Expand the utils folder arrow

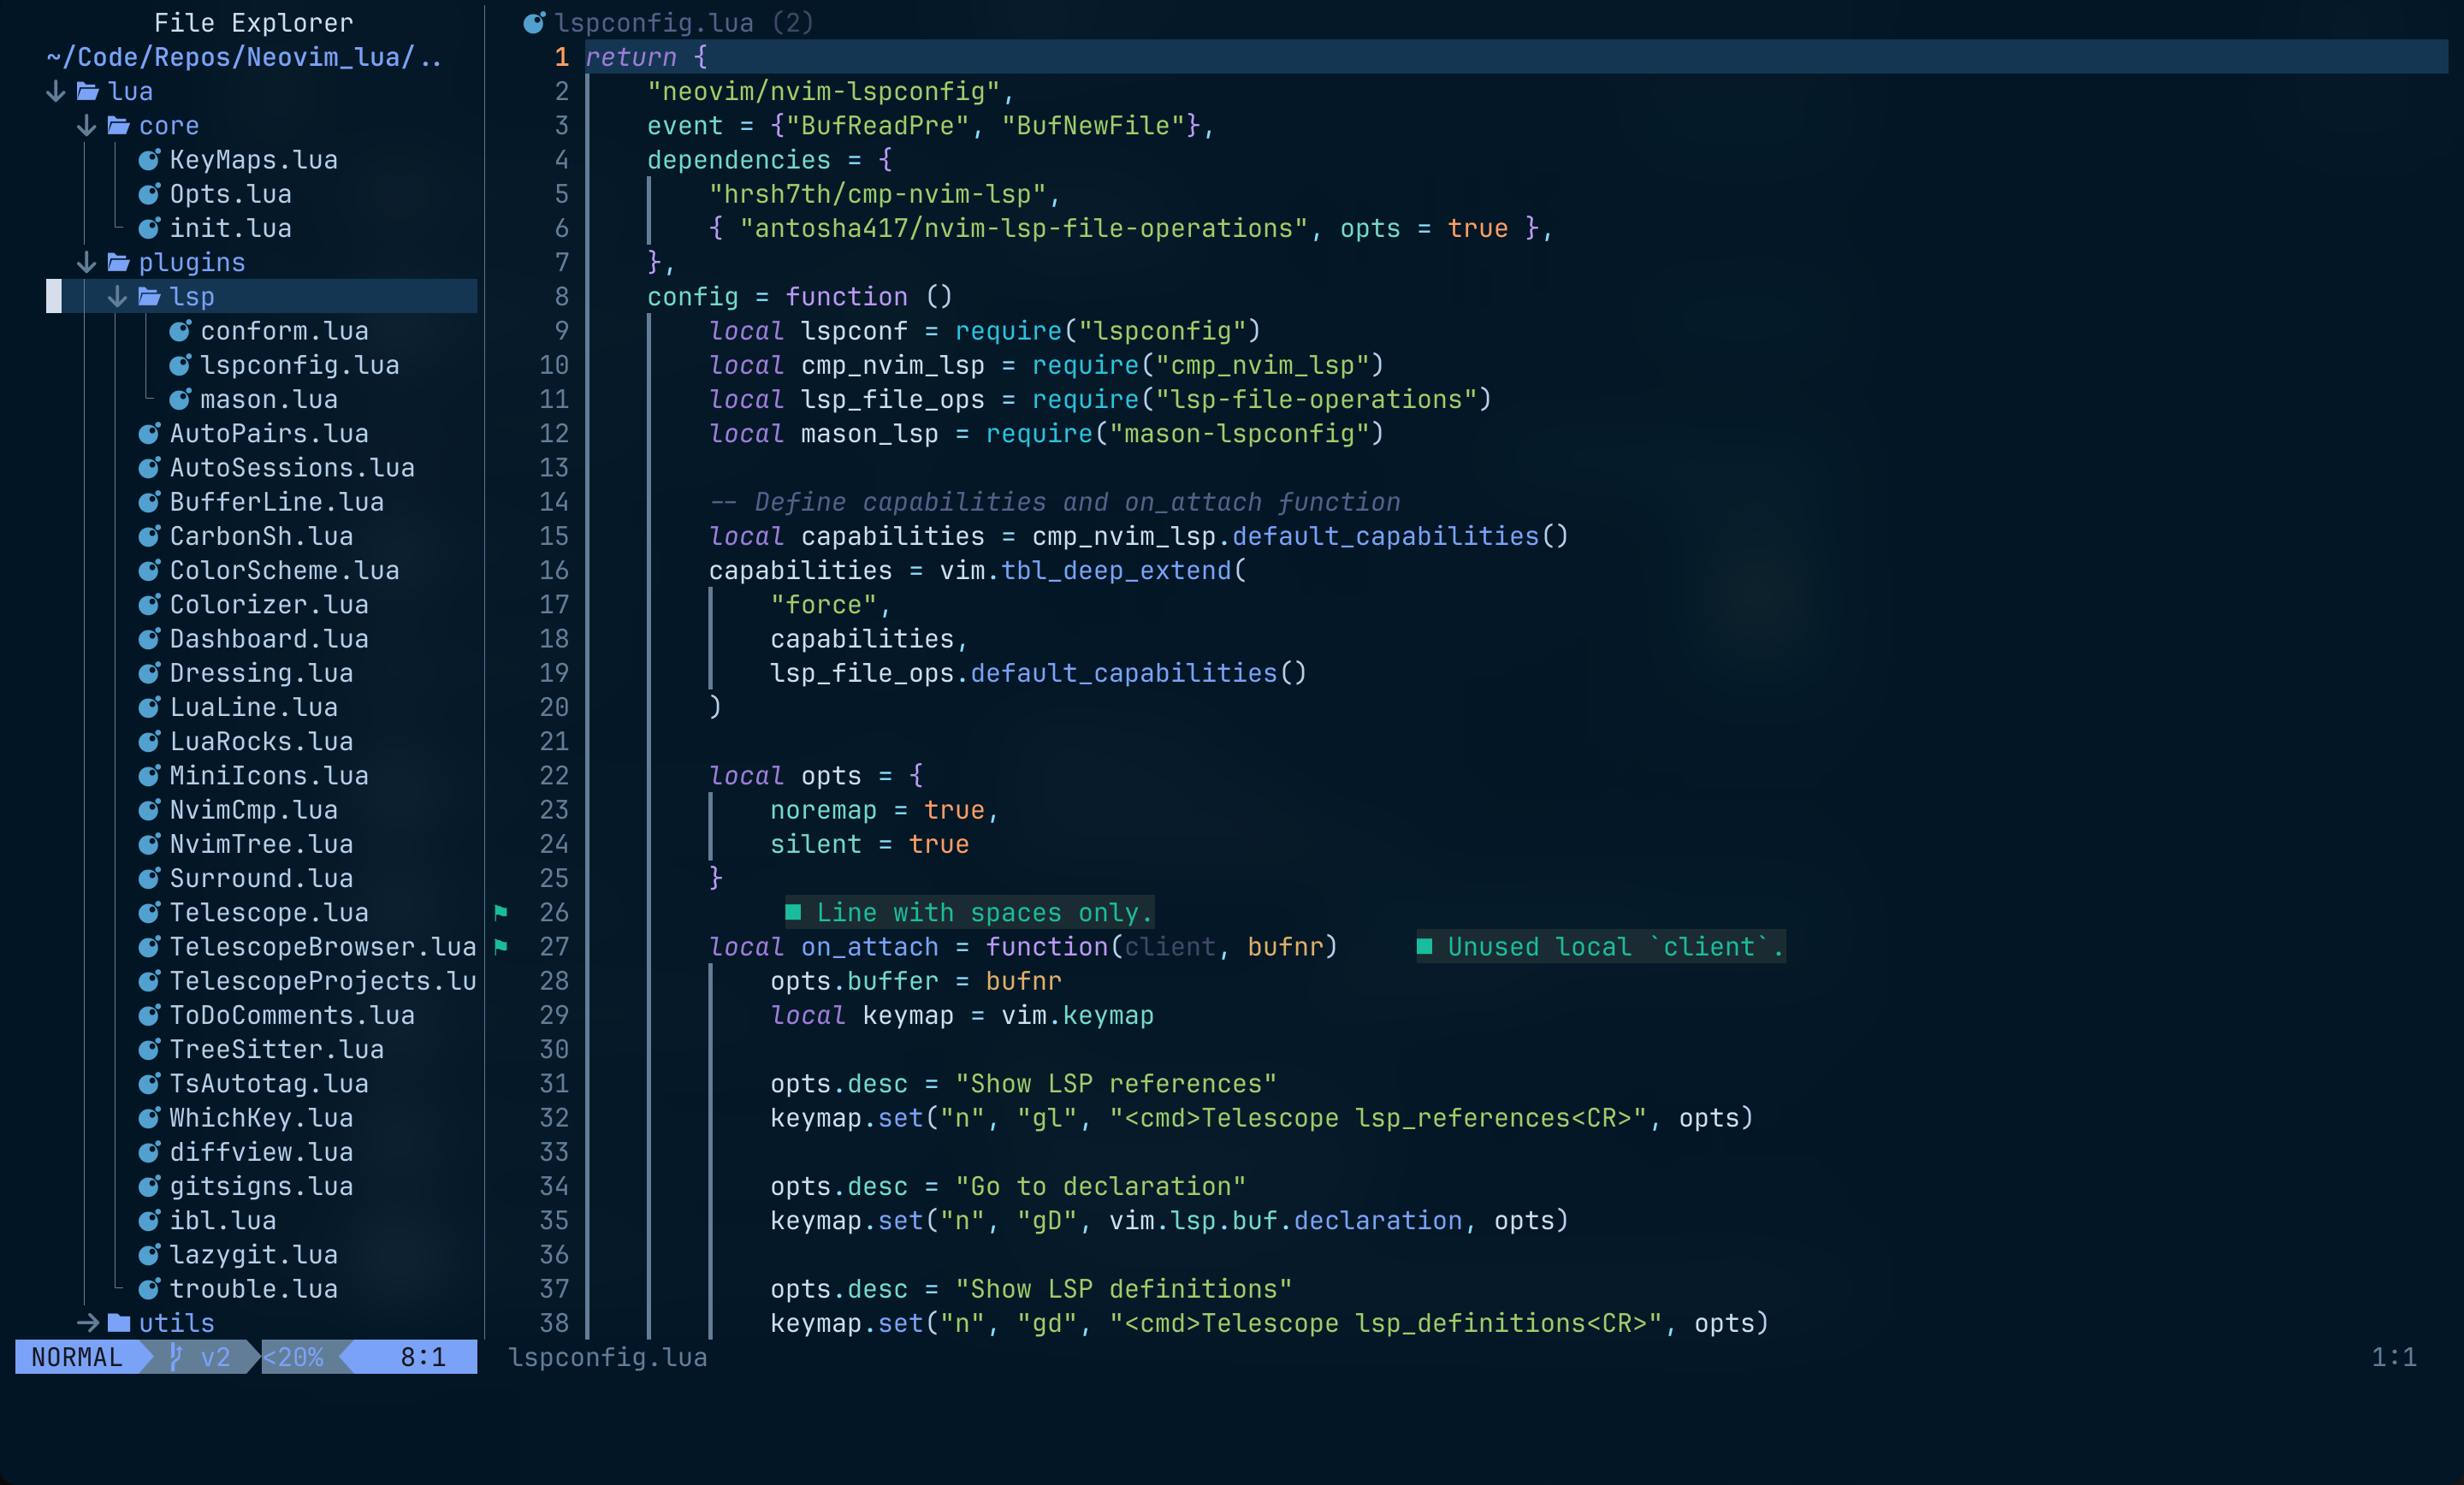click(x=87, y=1323)
